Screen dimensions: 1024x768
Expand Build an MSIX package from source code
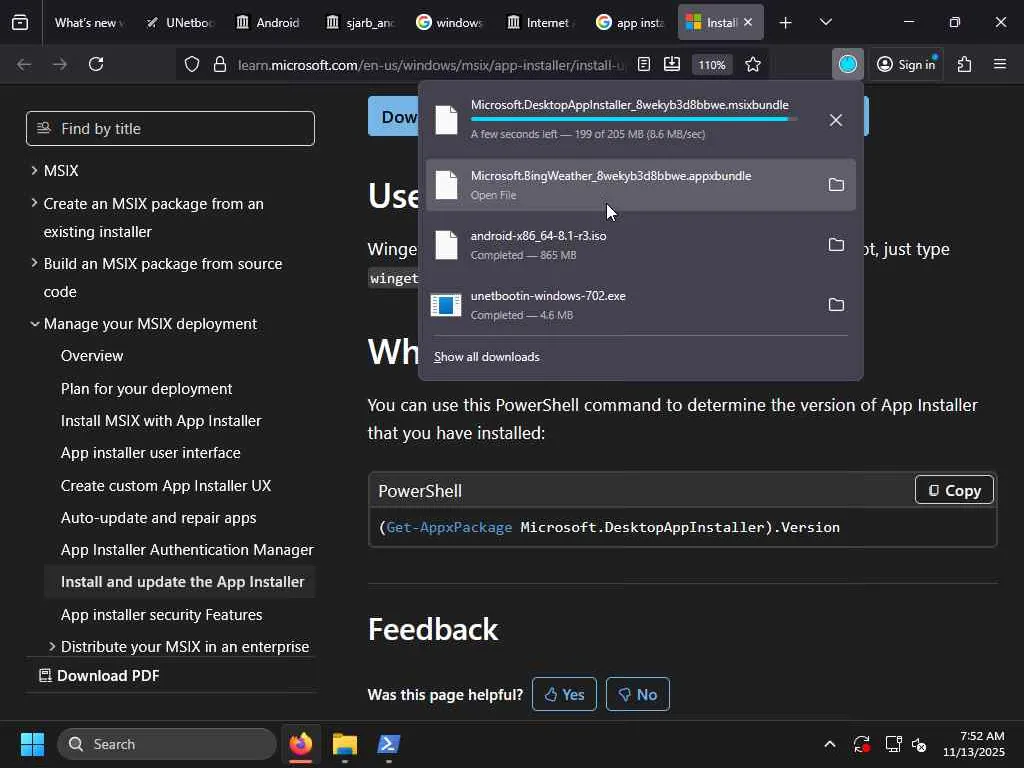34,263
